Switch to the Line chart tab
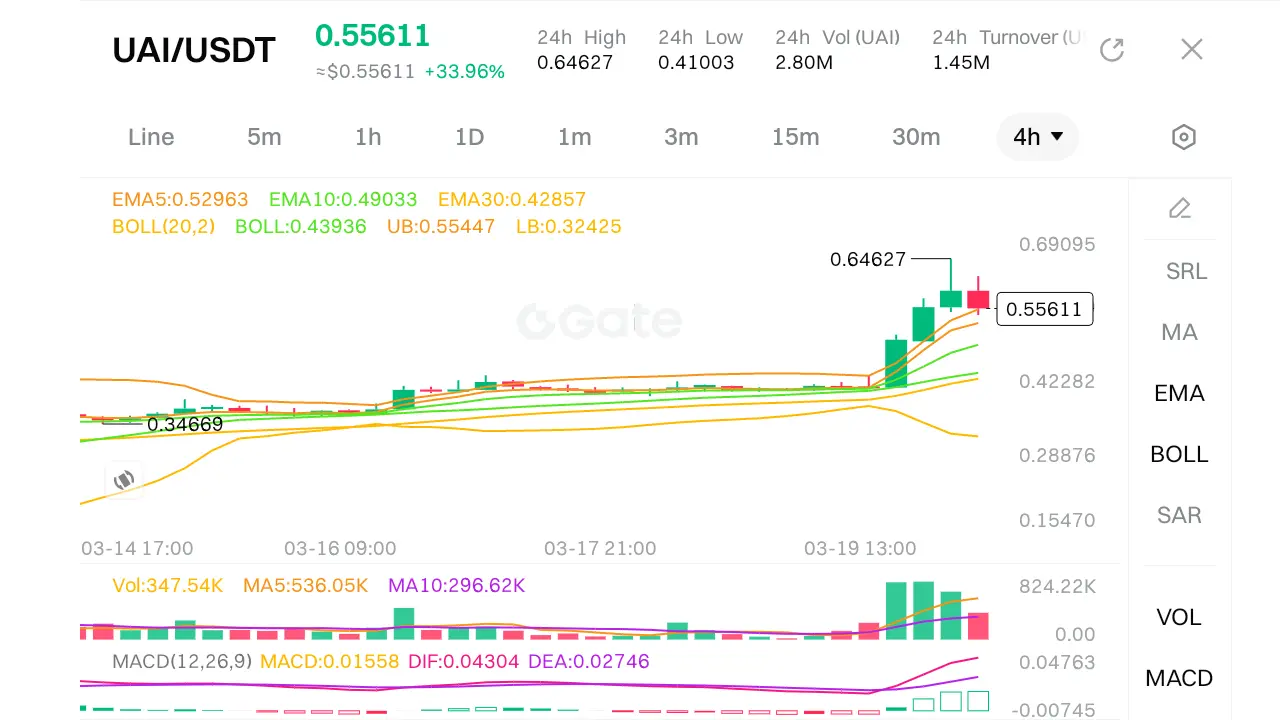The width and height of the screenshot is (1280, 720). 151,137
